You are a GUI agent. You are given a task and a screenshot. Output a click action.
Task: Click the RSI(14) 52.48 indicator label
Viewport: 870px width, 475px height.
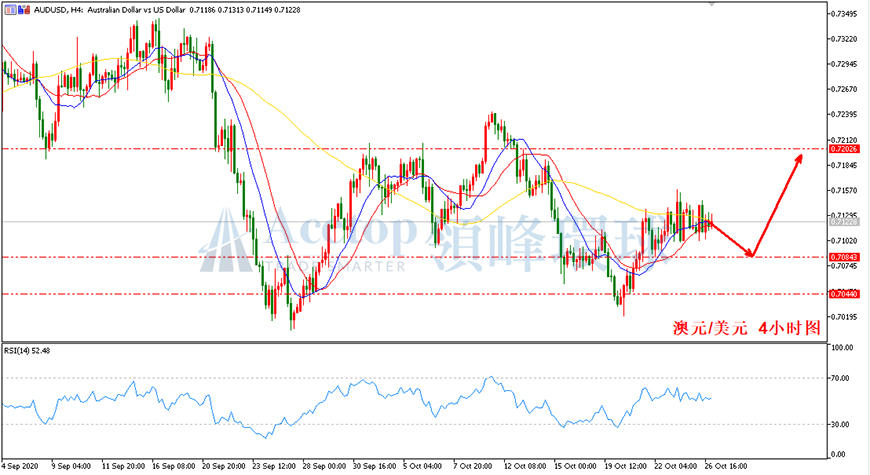(27, 350)
